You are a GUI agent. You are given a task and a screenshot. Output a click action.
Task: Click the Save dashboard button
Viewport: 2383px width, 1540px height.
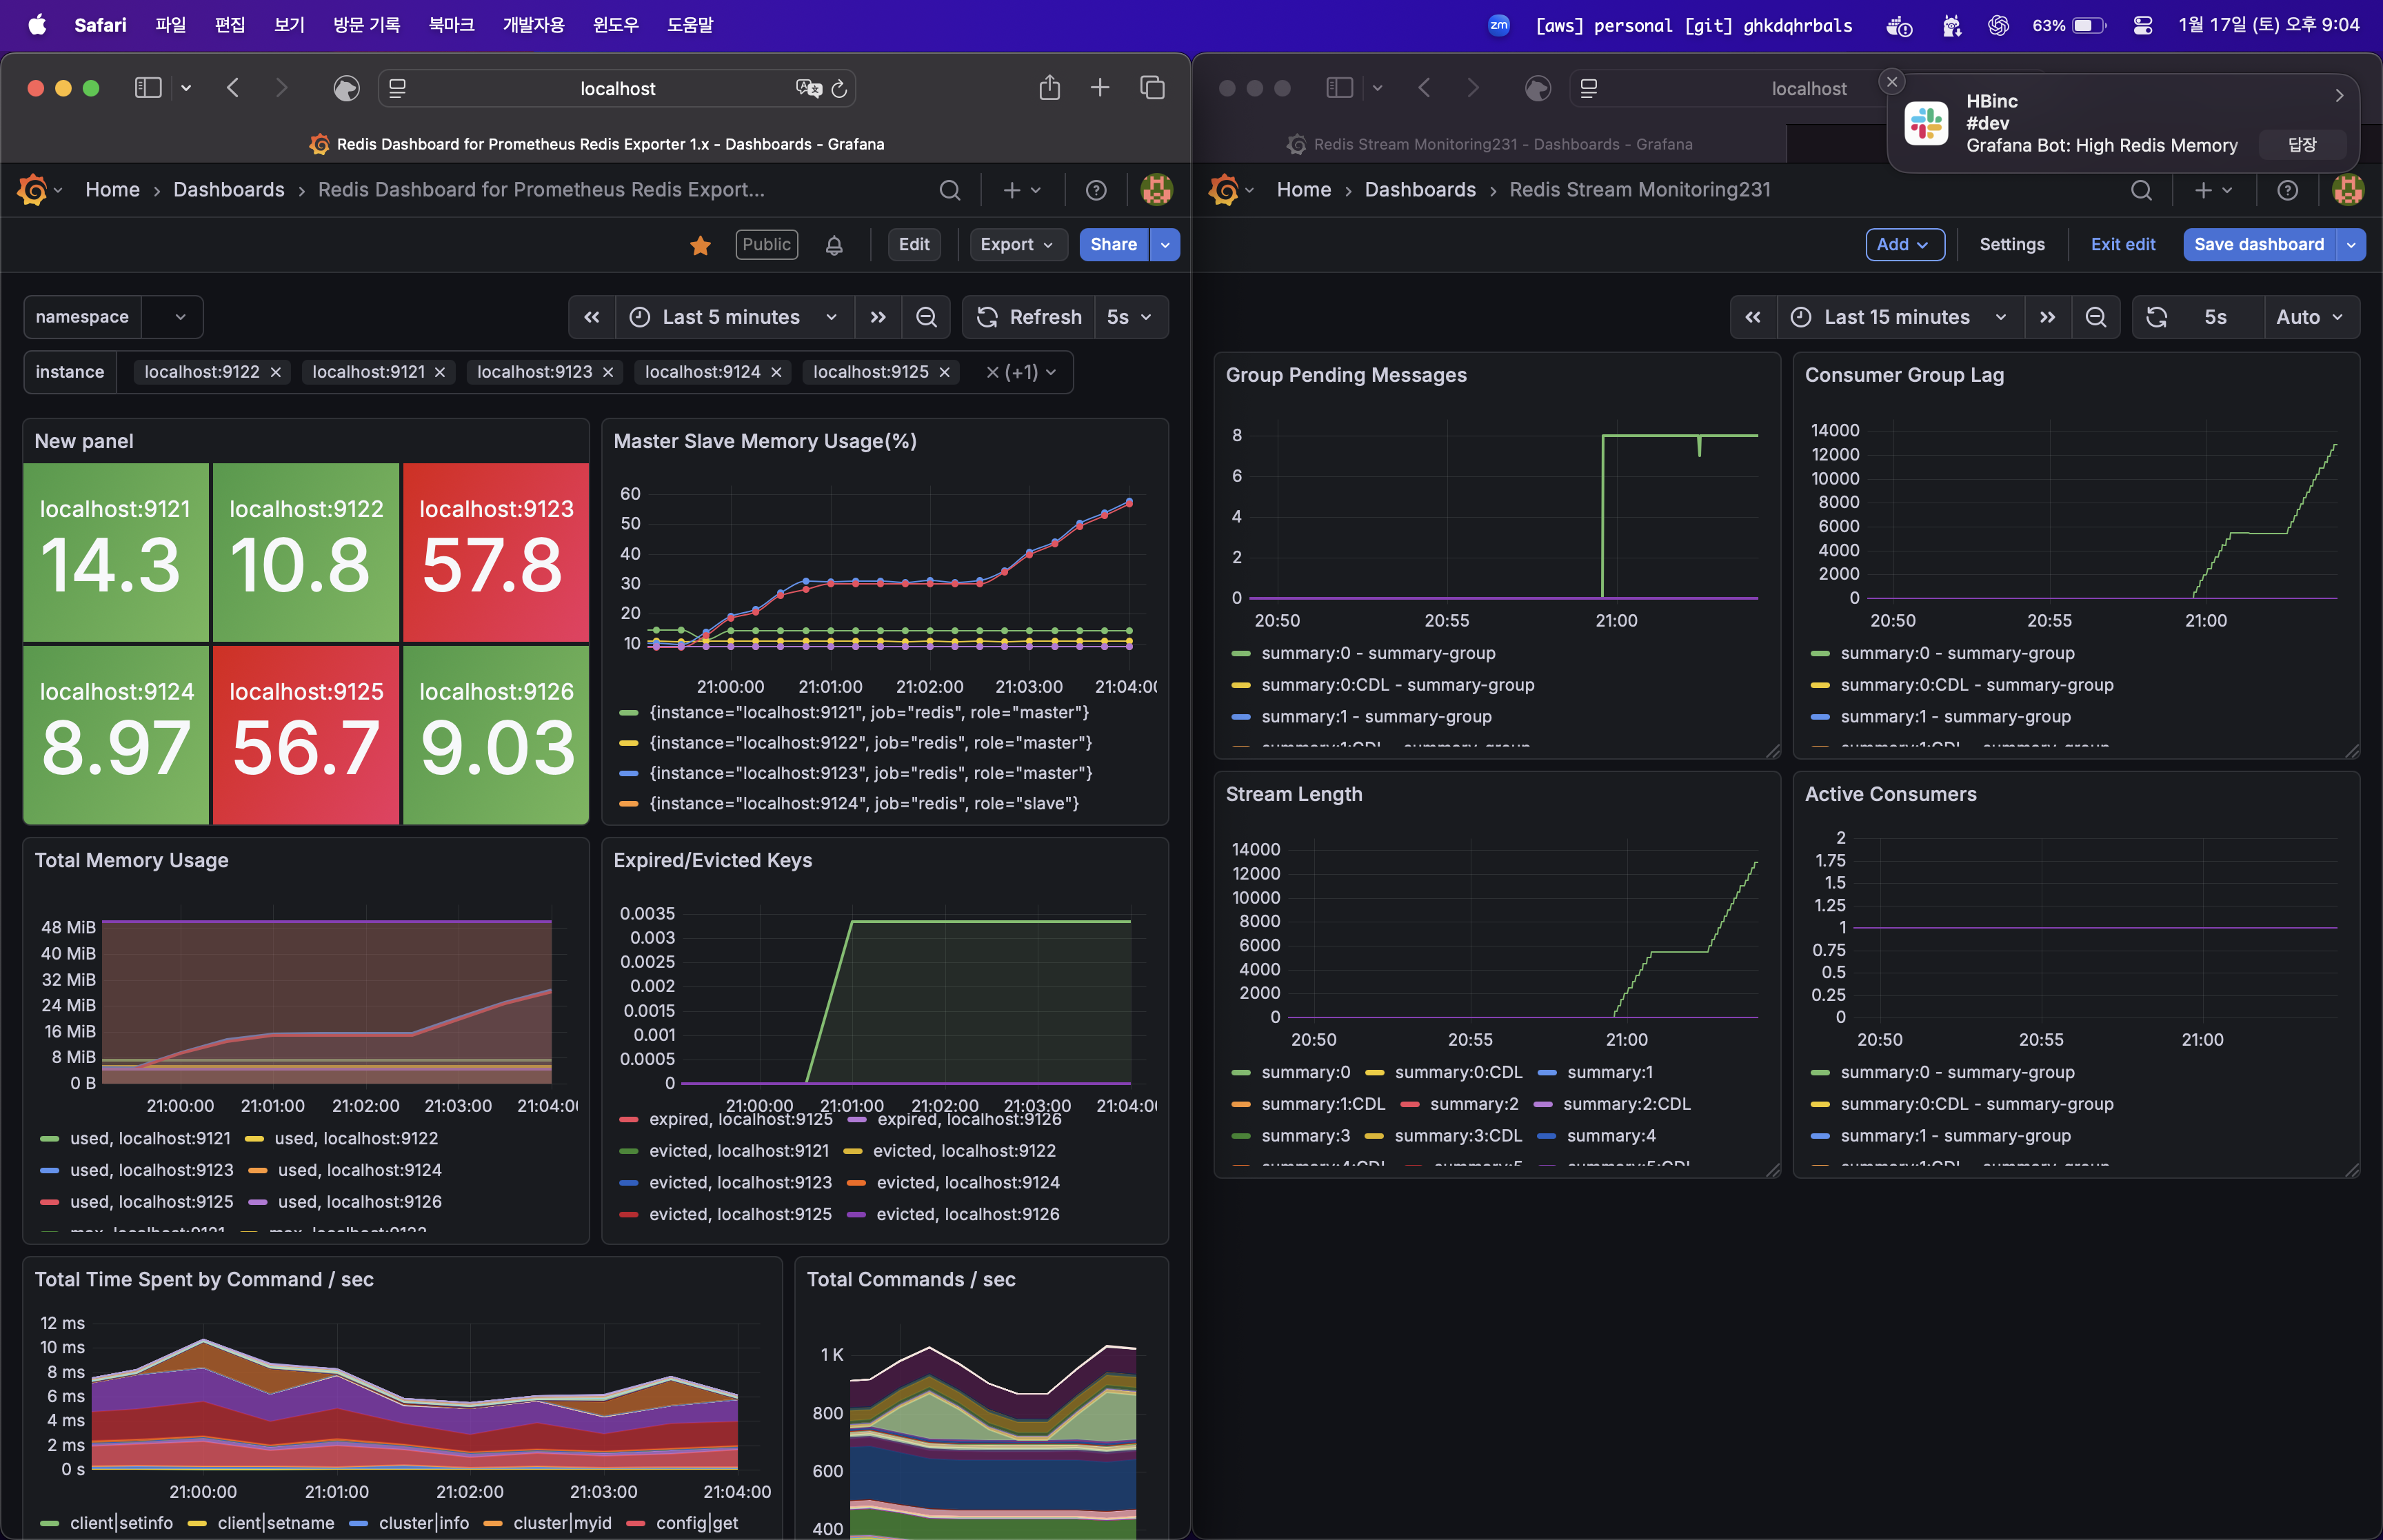2258,245
